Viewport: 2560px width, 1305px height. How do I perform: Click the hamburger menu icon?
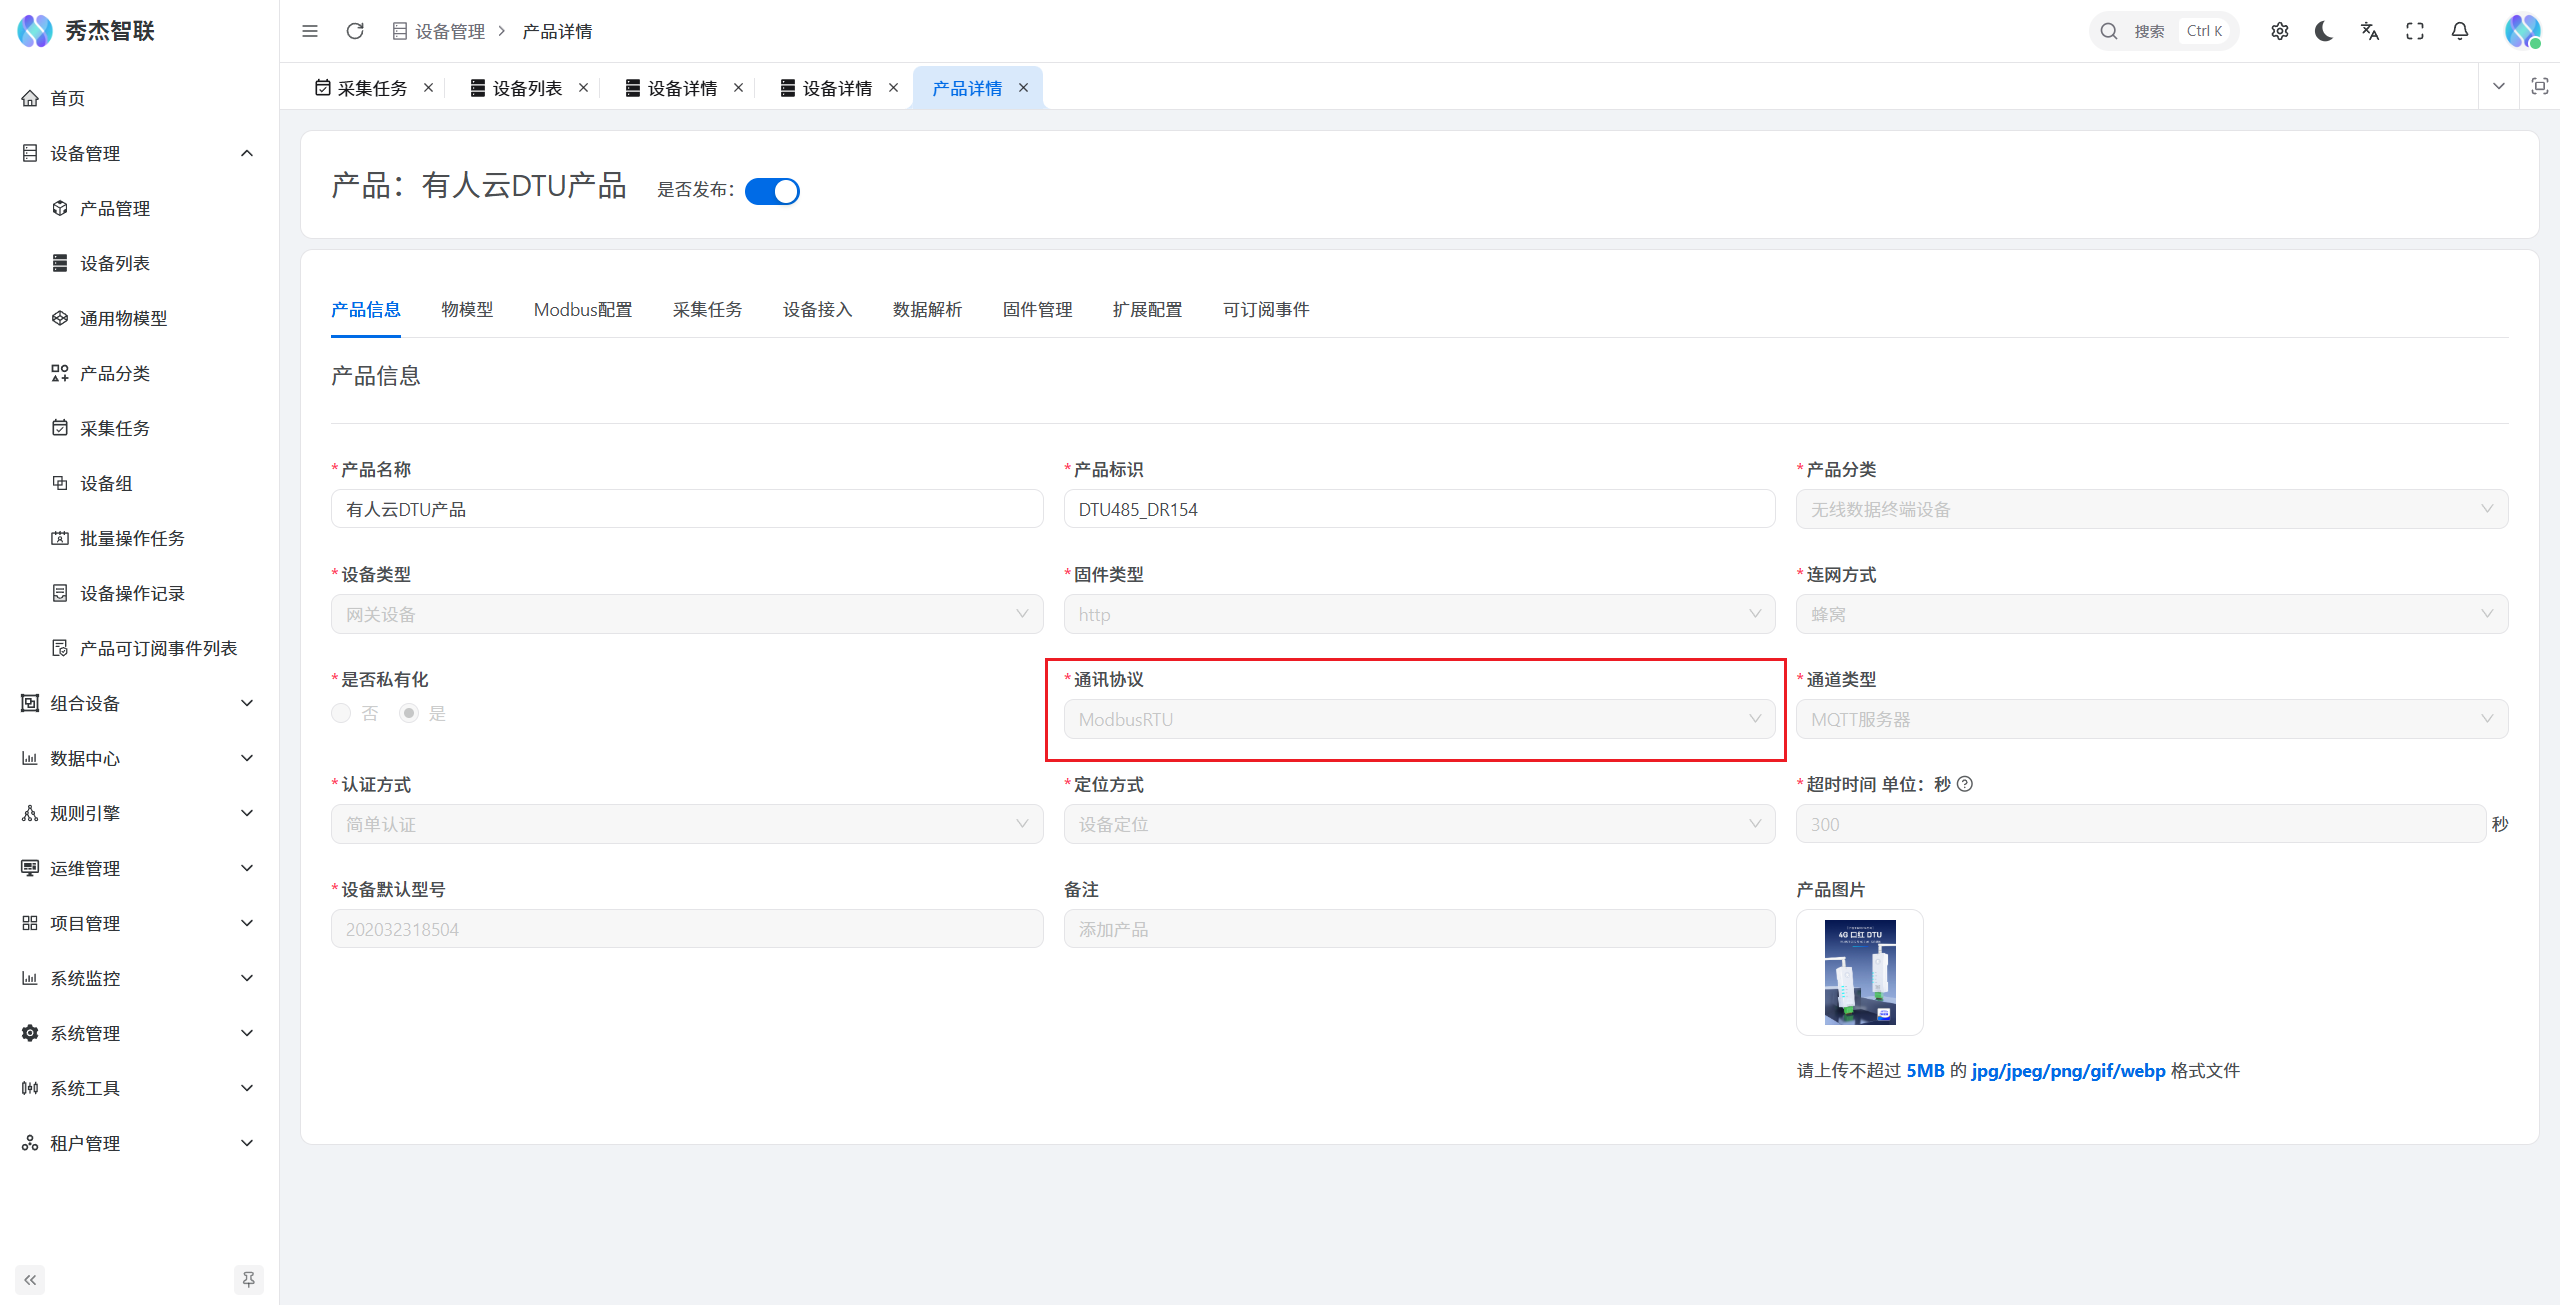pos(310,31)
